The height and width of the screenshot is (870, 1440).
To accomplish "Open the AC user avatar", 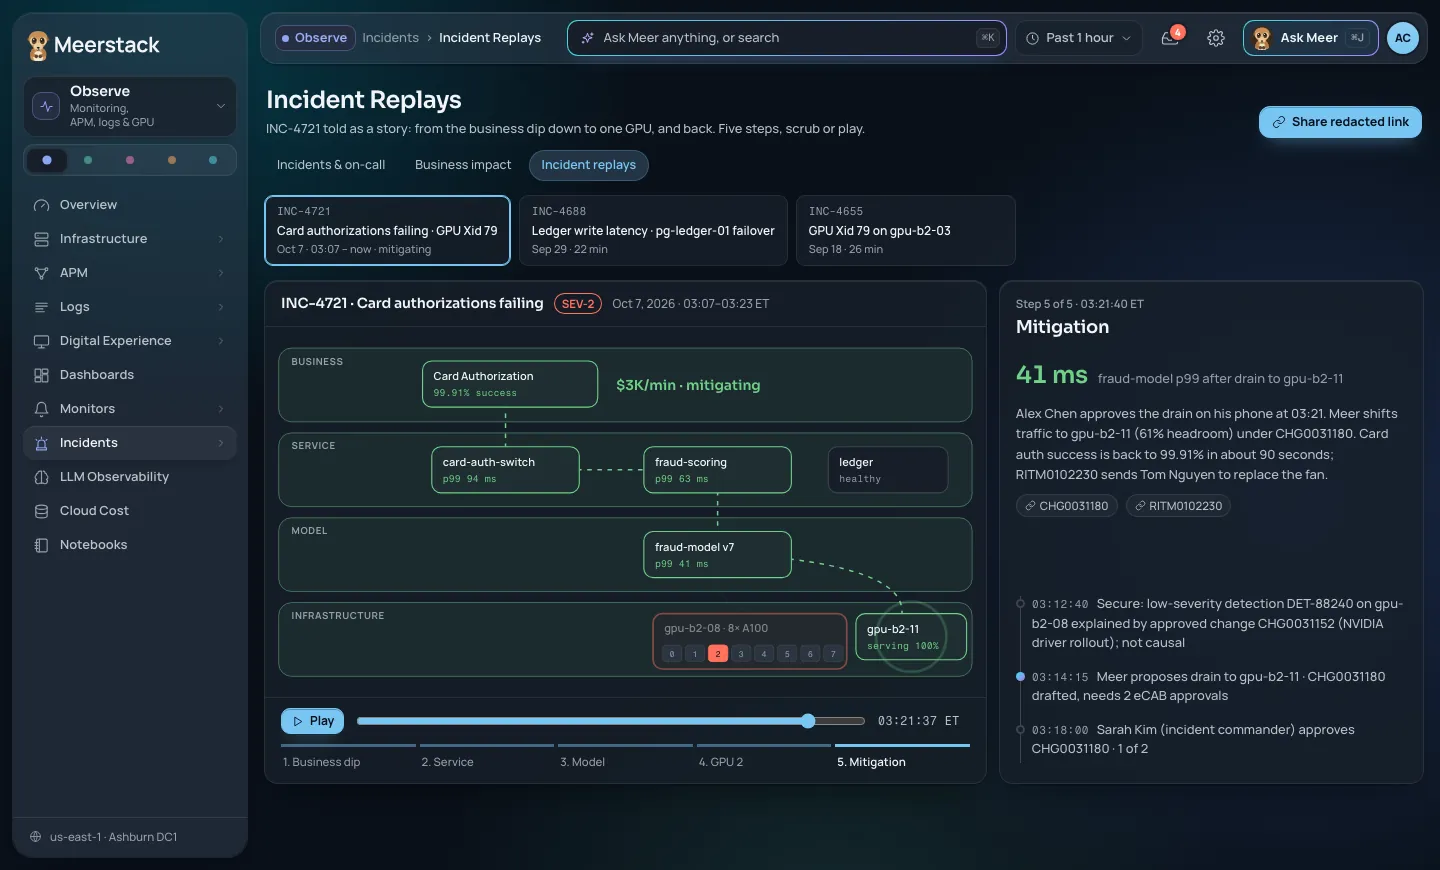I will click(x=1403, y=38).
